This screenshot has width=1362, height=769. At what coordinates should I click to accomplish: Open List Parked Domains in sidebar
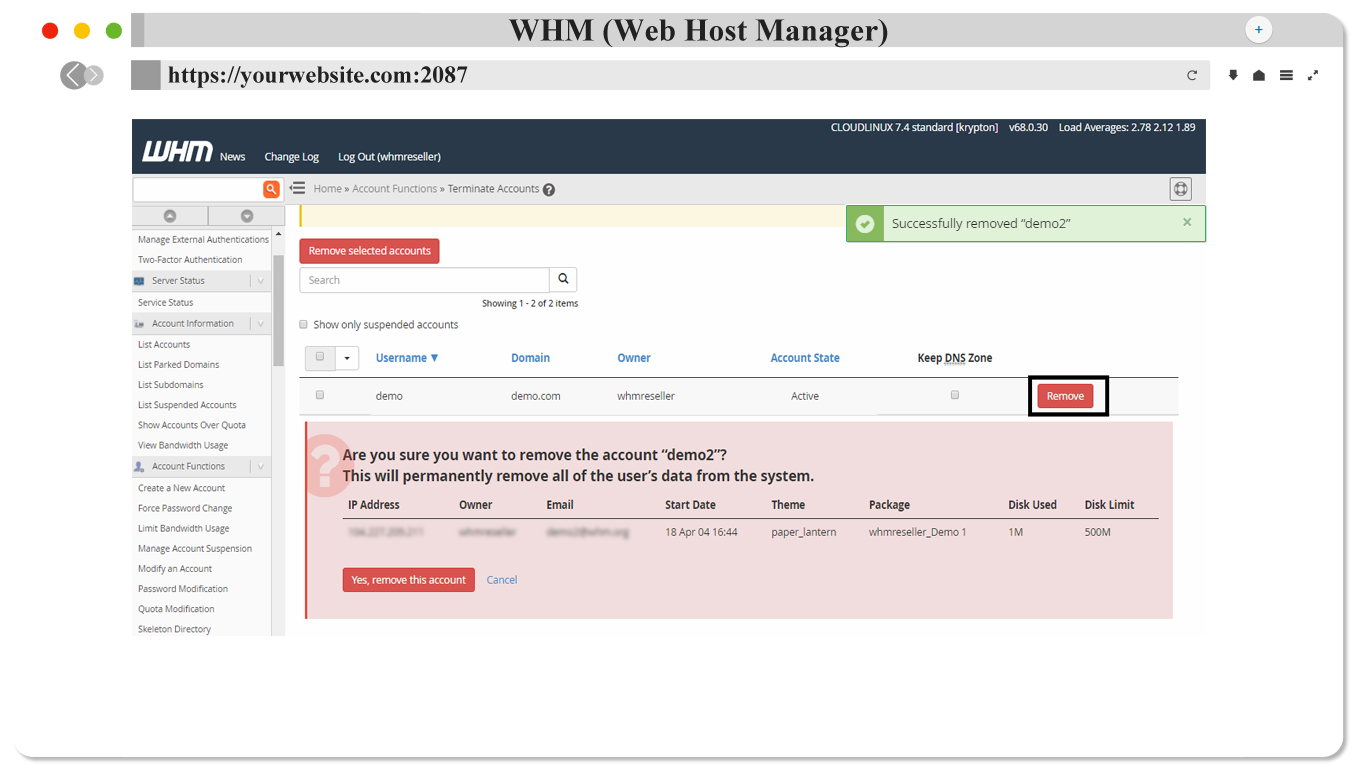179,365
